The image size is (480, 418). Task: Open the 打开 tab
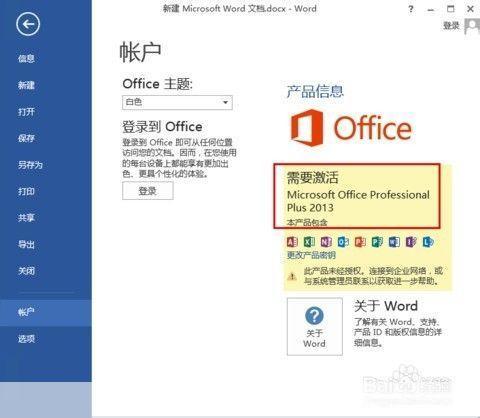(26, 112)
